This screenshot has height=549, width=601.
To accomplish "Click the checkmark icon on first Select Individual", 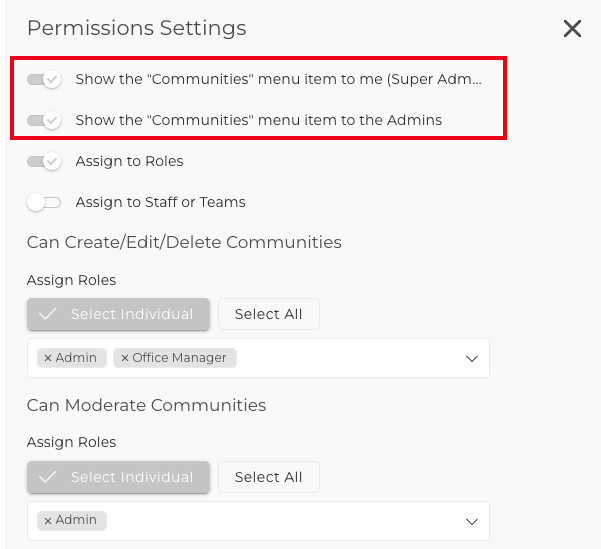I will 48,314.
